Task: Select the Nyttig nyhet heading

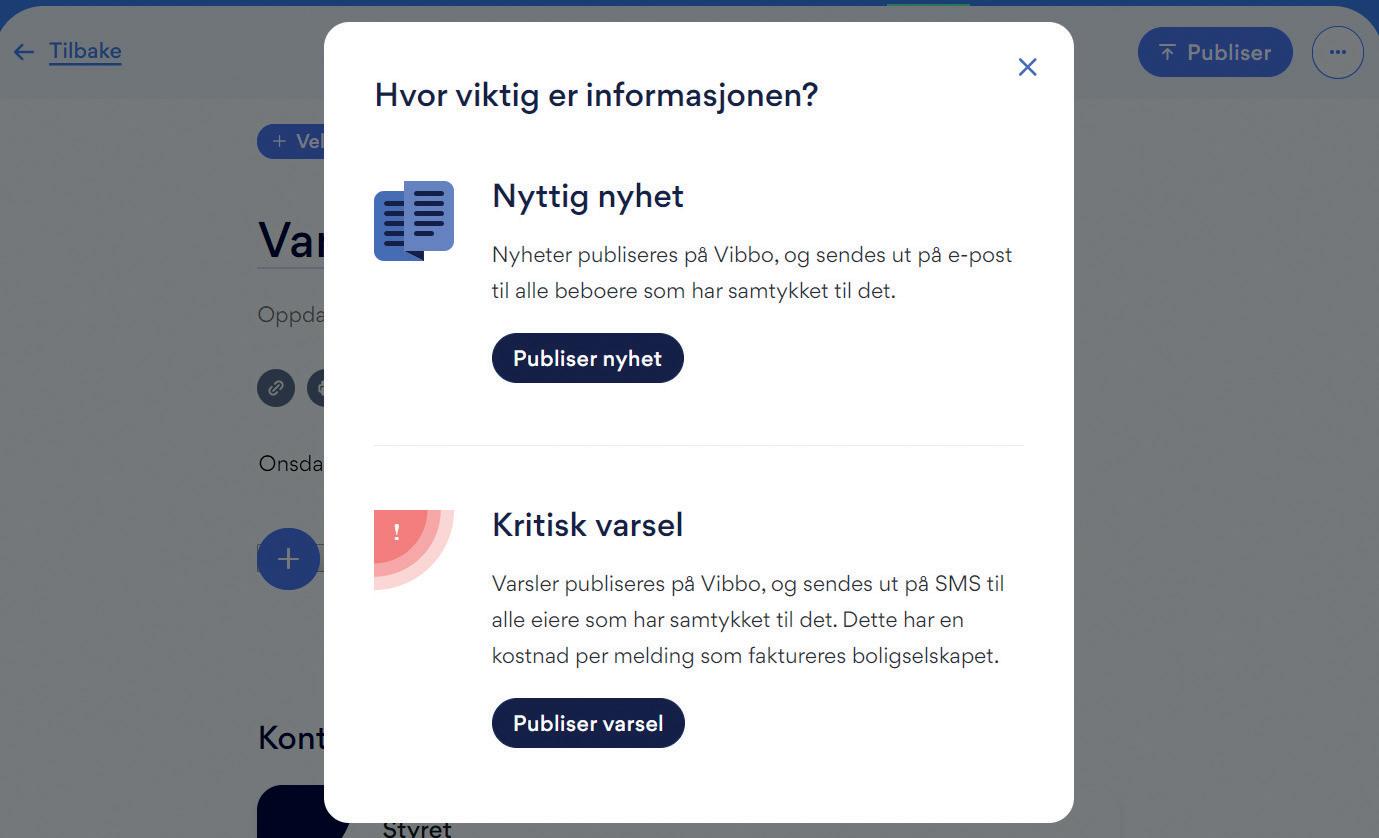Action: tap(588, 196)
